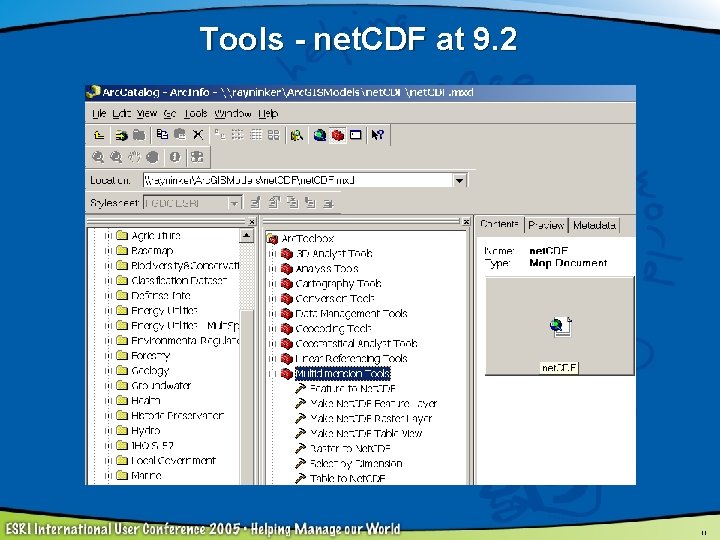The height and width of the screenshot is (540, 720).
Task: Open the Stylesheet dropdown
Action: point(234,203)
